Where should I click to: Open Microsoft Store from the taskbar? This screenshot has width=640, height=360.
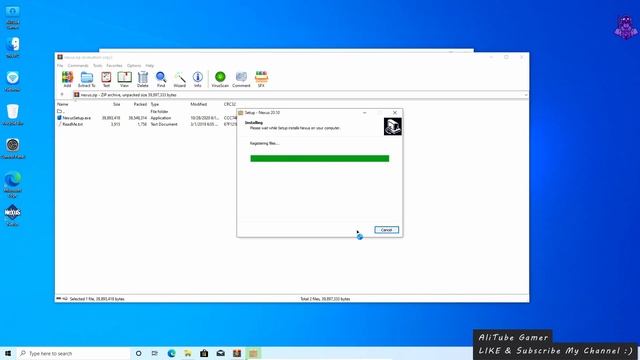coord(204,353)
